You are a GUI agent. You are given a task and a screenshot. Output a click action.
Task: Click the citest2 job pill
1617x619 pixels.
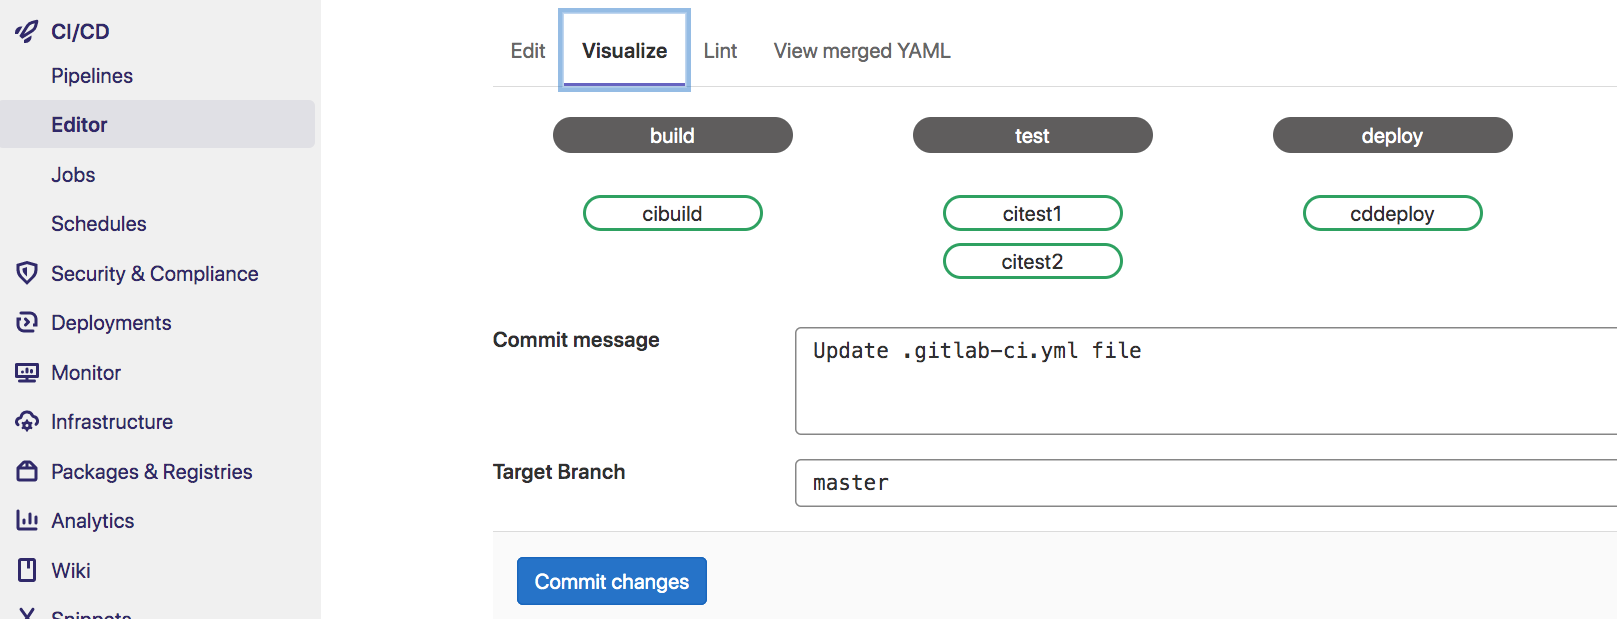coord(1032,261)
